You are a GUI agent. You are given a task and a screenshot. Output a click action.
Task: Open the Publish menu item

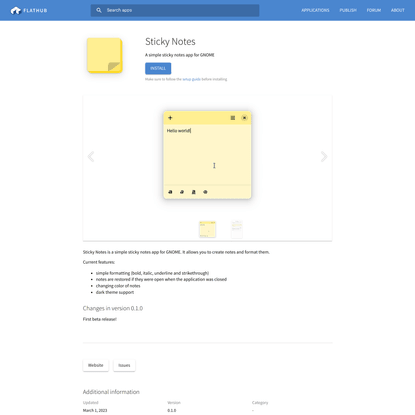[348, 10]
